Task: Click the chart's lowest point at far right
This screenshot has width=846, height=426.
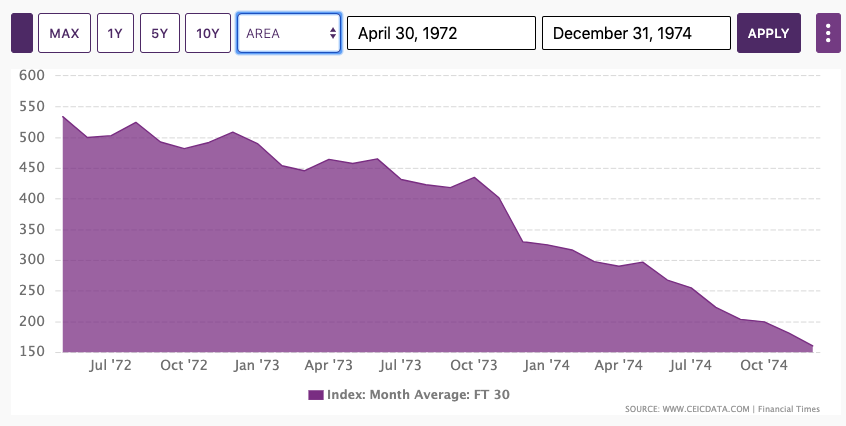Action: point(812,346)
